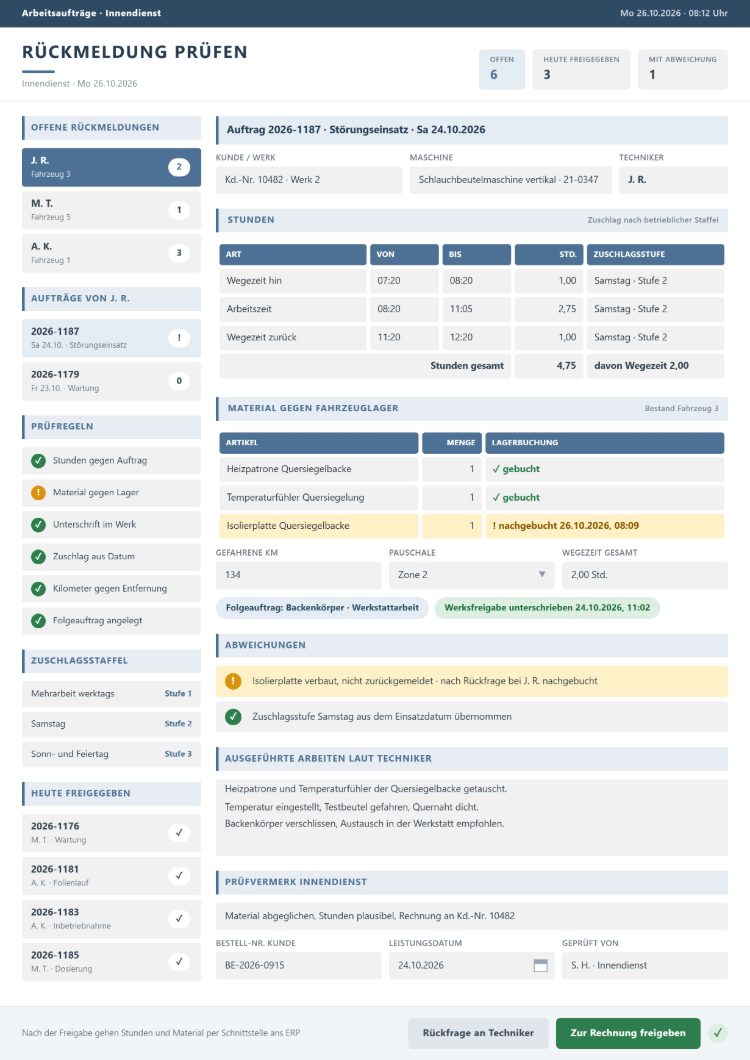Click check icon for Kilometer gegen Entfernung rule

39,589
